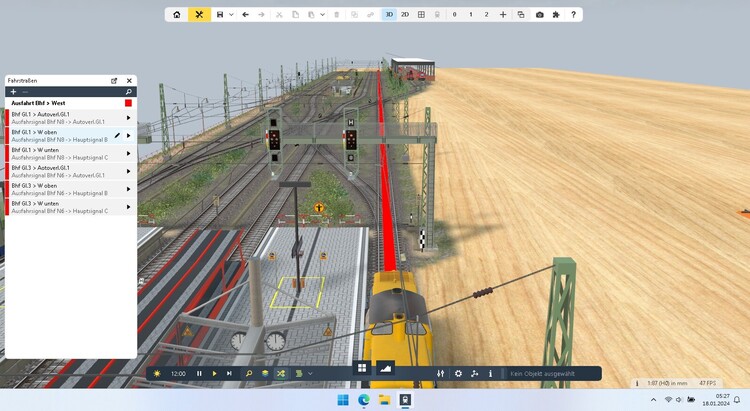The width and height of the screenshot is (750, 411).
Task: Select route Bhf Gl.1 > W unten
Action: click(71, 154)
